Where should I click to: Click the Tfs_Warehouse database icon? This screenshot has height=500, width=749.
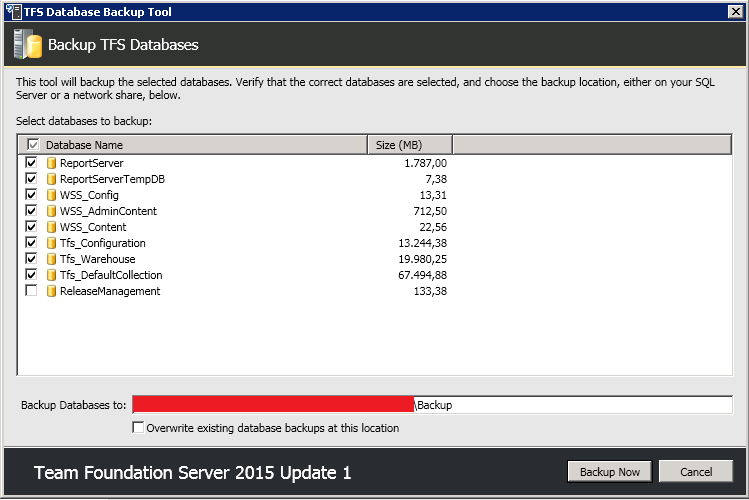pyautogui.click(x=52, y=259)
